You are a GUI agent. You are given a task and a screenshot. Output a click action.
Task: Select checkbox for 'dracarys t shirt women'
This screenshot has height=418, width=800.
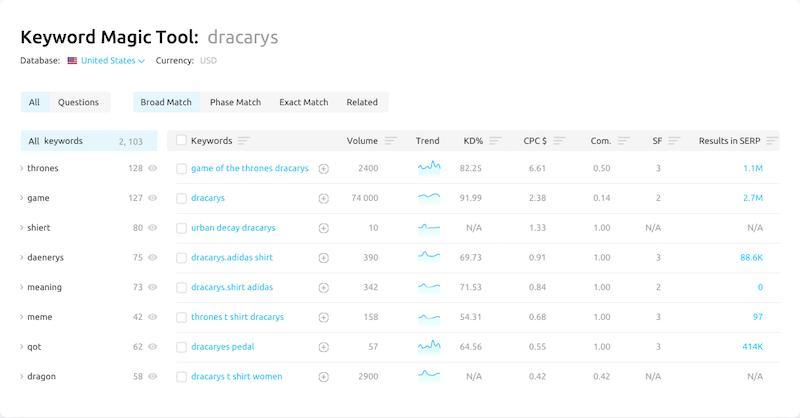click(x=181, y=377)
